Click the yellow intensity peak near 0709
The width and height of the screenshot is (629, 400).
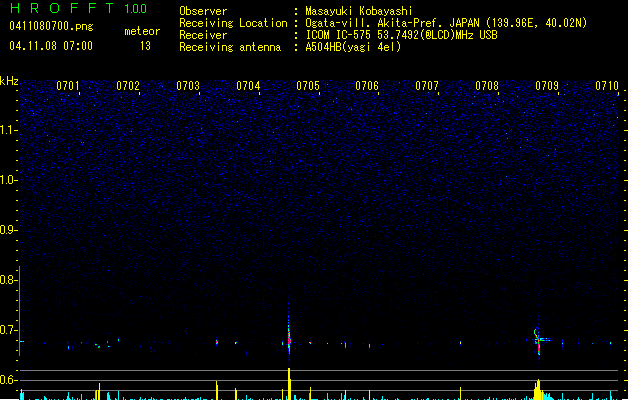pyautogui.click(x=538, y=389)
